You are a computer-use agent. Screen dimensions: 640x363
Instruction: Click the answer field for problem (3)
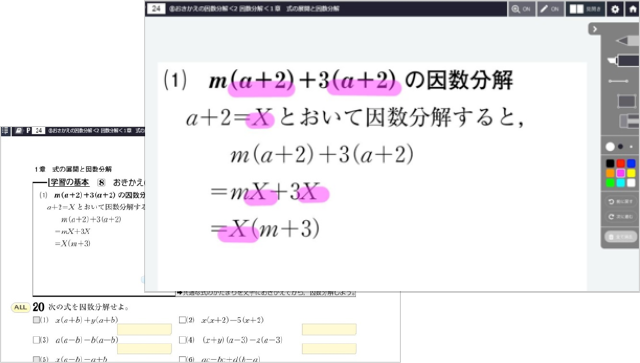(144, 349)
